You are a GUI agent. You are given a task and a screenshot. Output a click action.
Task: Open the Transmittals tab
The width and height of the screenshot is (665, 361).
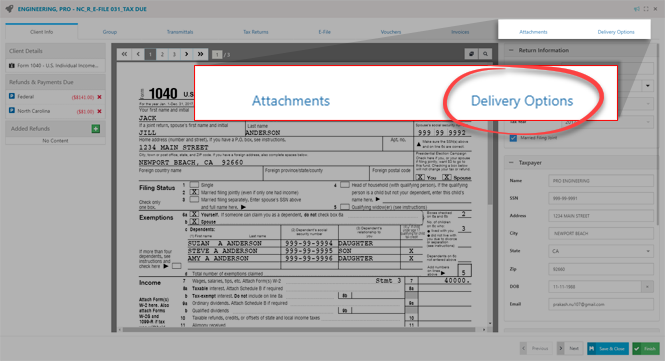coord(180,32)
